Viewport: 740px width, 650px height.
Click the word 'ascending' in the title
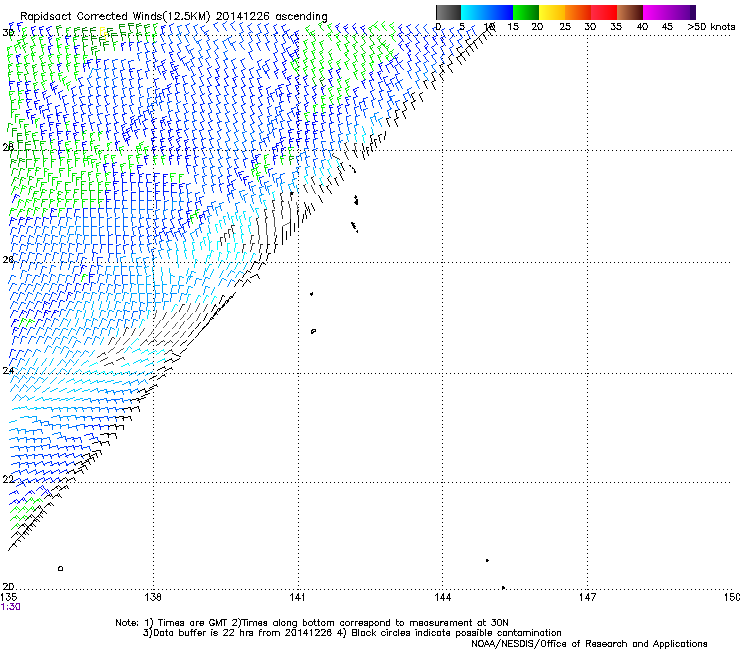[x=301, y=17]
